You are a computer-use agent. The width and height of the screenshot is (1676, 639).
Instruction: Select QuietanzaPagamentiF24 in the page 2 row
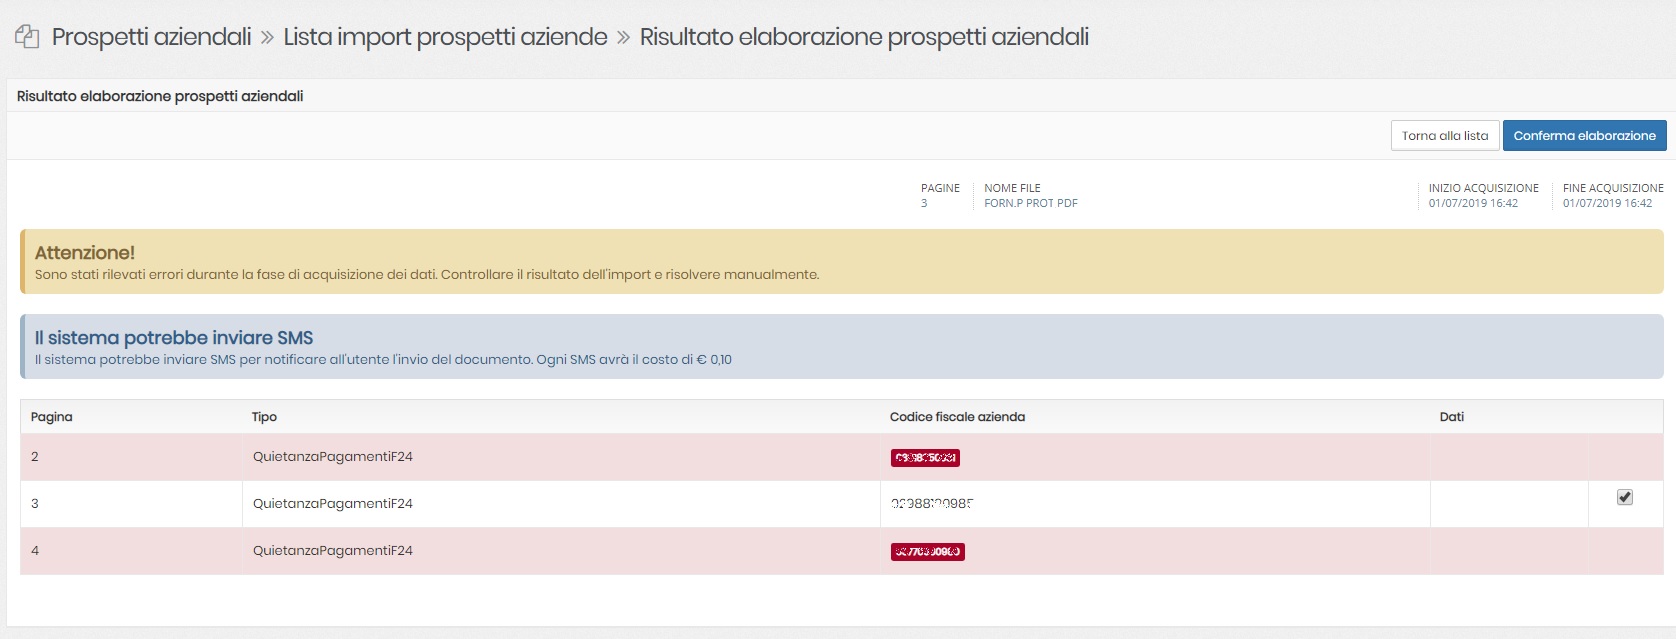333,457
